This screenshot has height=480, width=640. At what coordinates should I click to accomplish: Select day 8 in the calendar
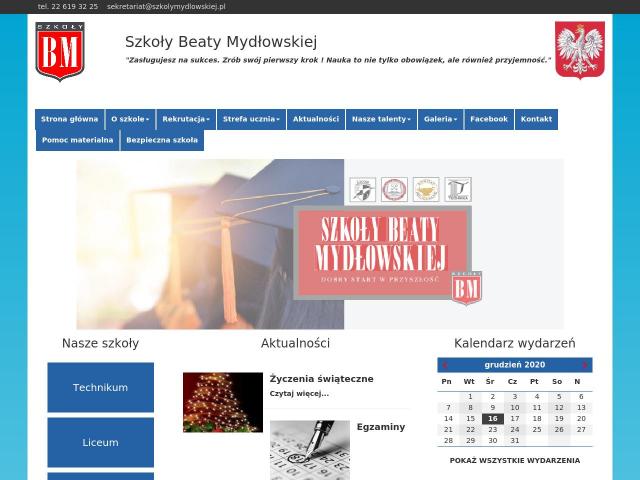[x=470, y=407]
